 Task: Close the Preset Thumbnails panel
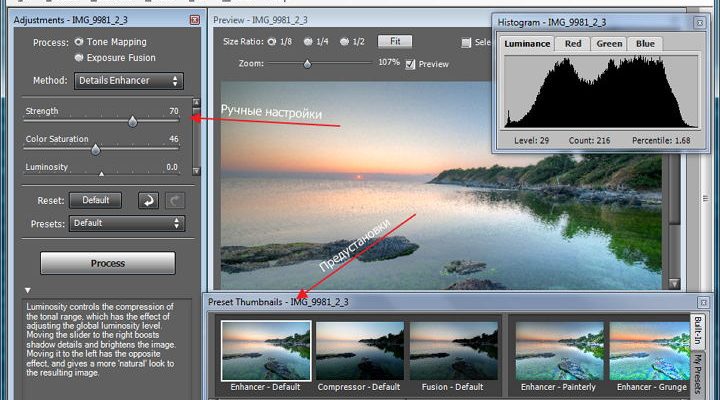point(703,302)
